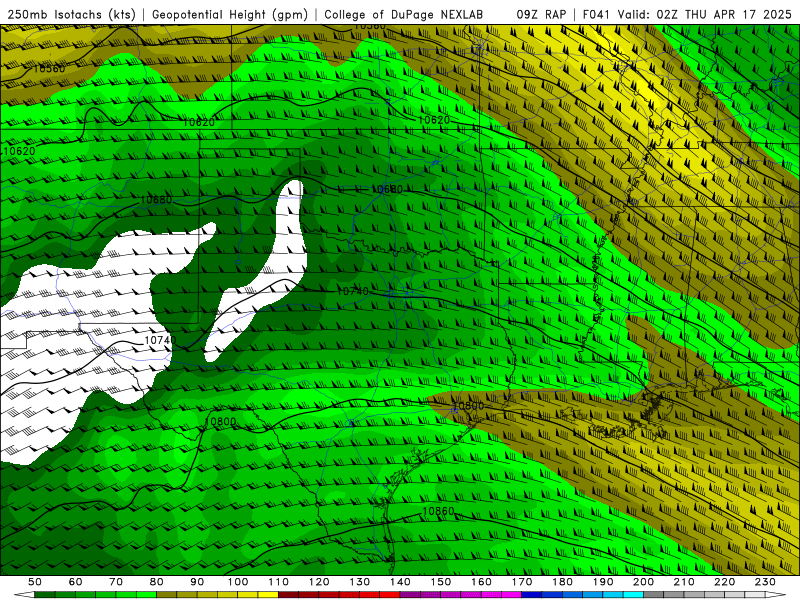
Task: Click the 150 label on the color bar
Action: point(441,582)
